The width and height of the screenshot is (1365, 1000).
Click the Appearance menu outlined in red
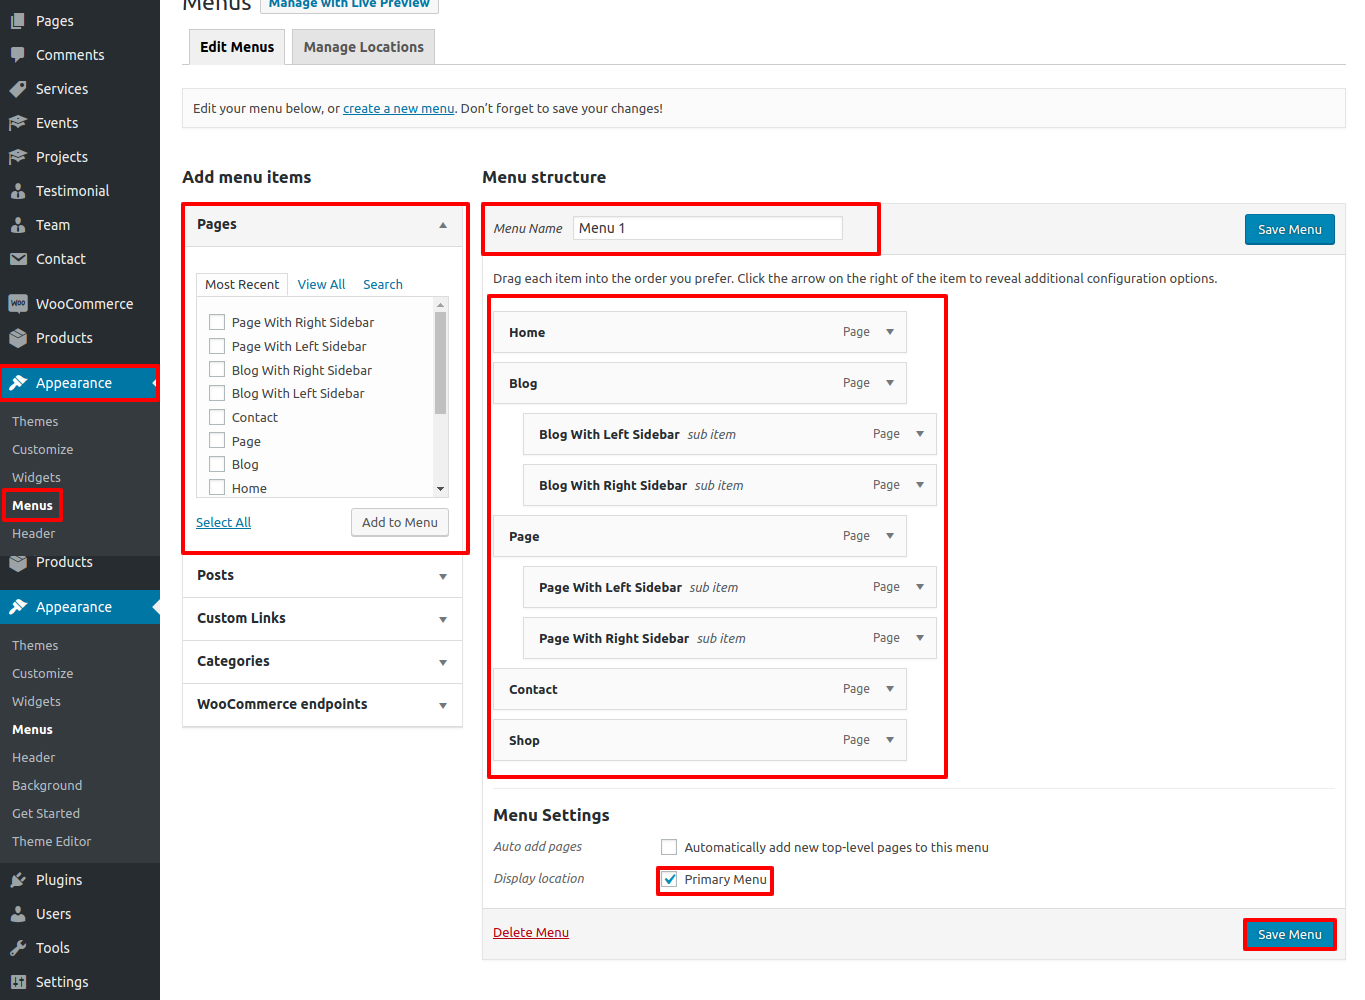pyautogui.click(x=80, y=383)
